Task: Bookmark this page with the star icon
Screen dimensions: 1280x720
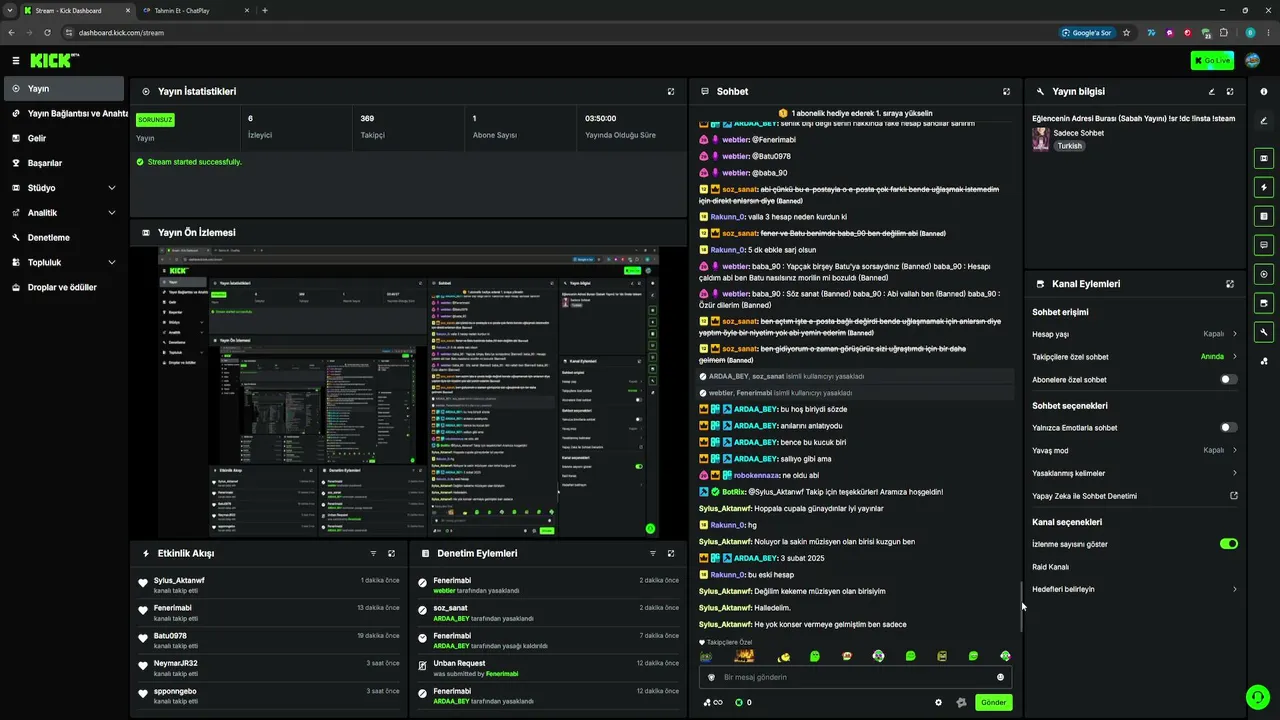Action: (1126, 32)
